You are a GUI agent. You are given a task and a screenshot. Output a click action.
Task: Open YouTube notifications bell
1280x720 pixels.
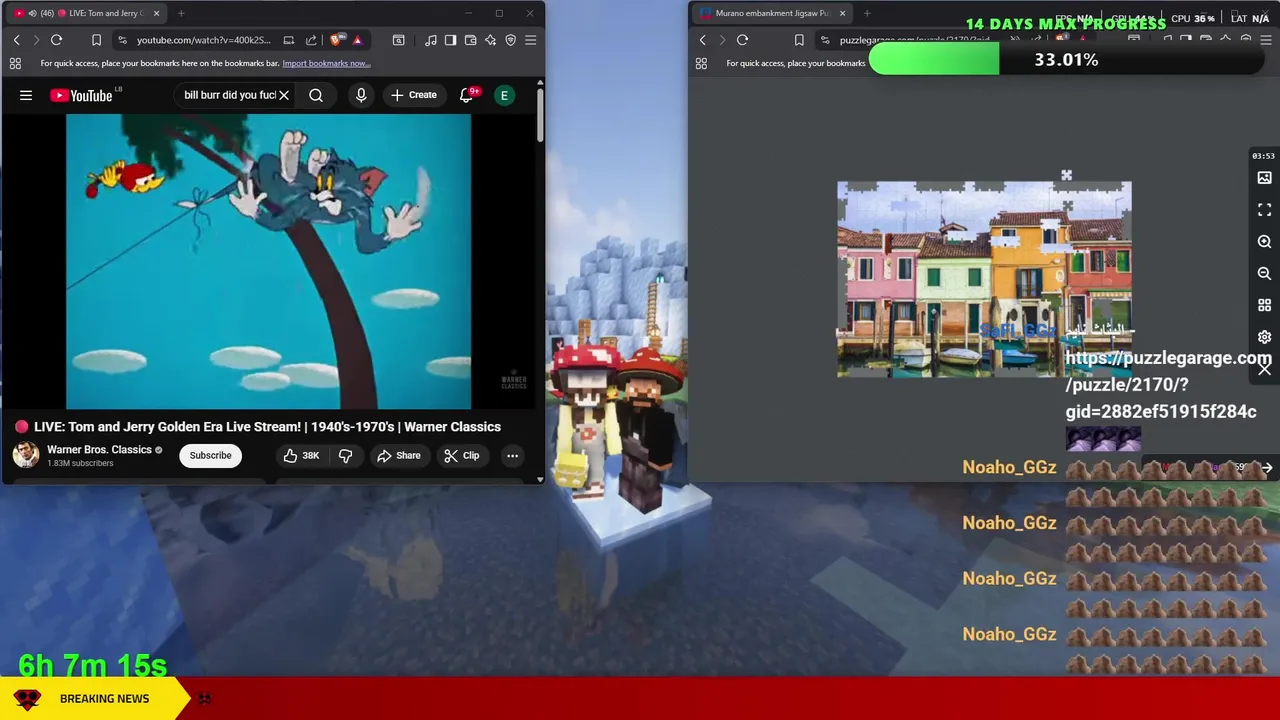click(x=466, y=95)
